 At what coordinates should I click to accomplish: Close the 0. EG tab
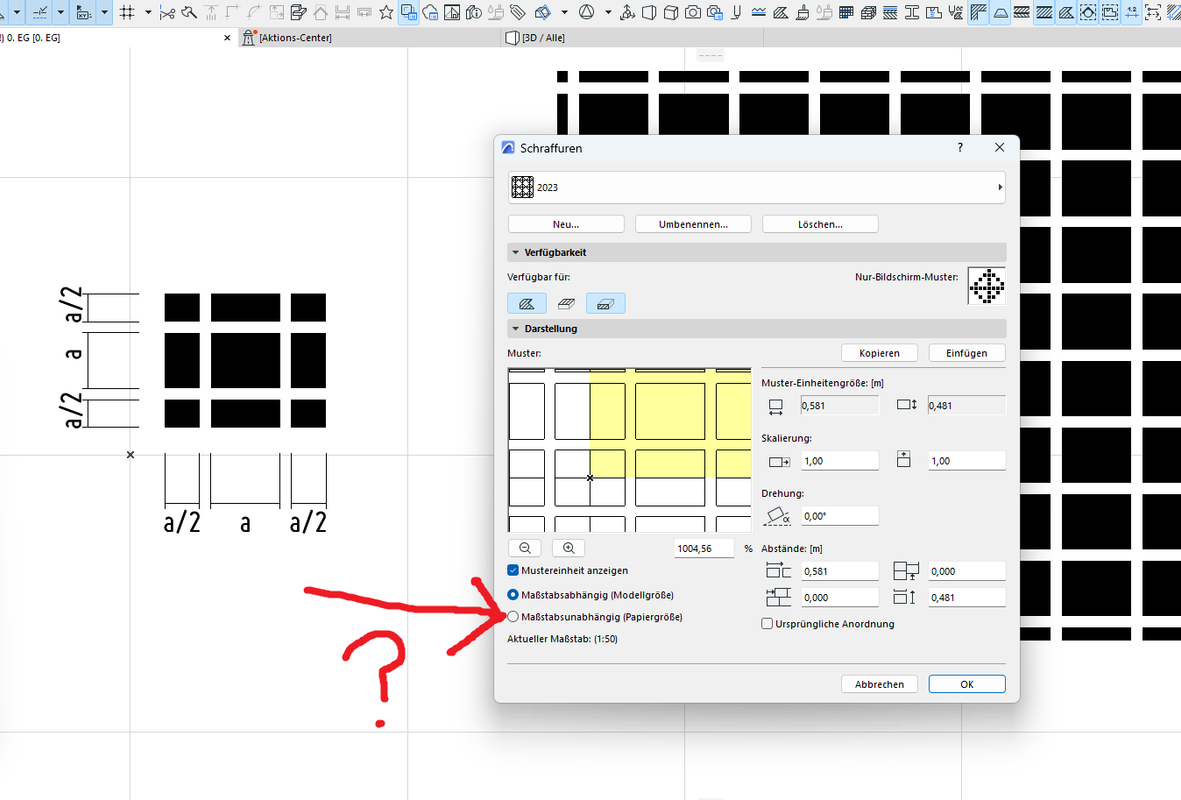(x=227, y=38)
